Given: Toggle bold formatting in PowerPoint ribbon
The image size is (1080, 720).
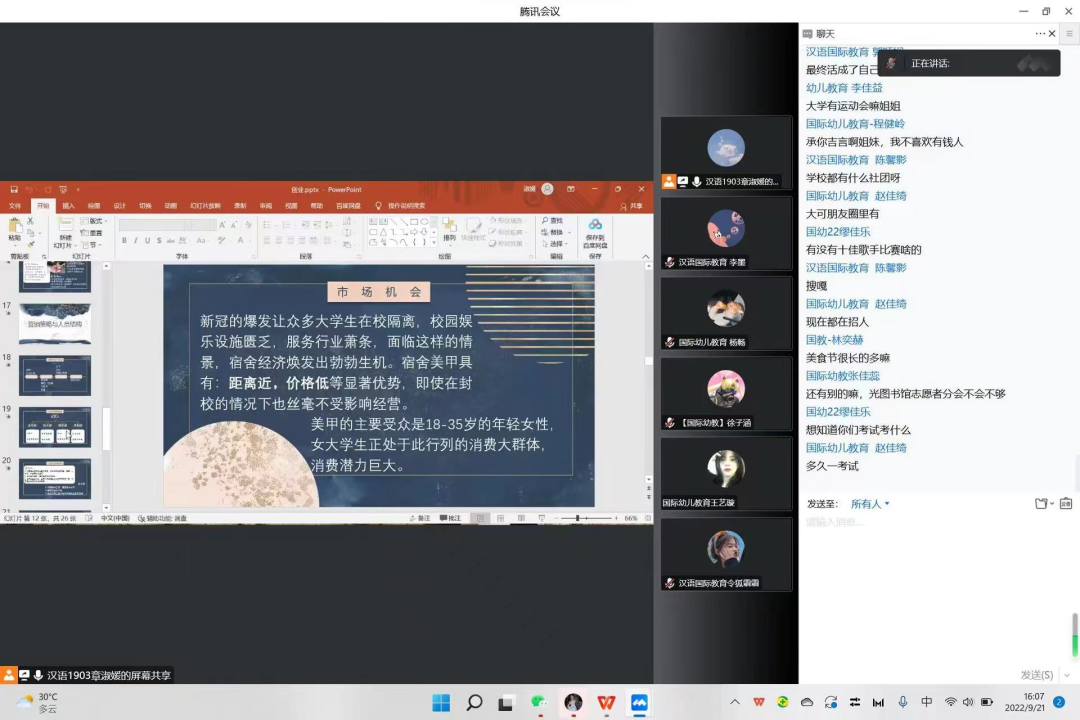Looking at the screenshot, I should click(124, 240).
